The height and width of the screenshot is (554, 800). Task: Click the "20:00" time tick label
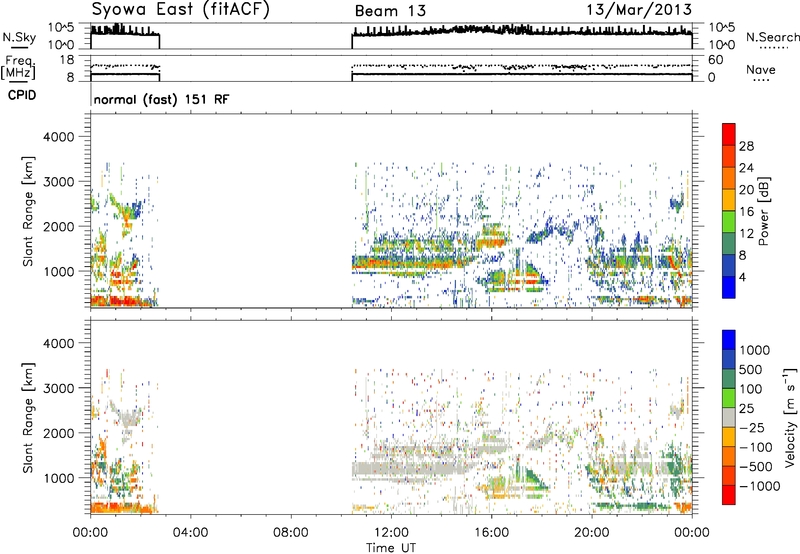pos(591,533)
